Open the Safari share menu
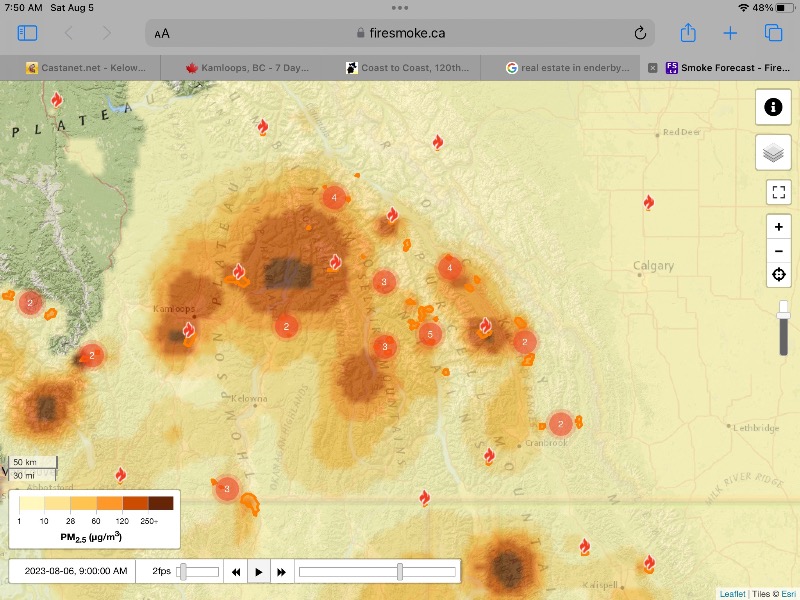The image size is (800, 600). click(x=688, y=33)
